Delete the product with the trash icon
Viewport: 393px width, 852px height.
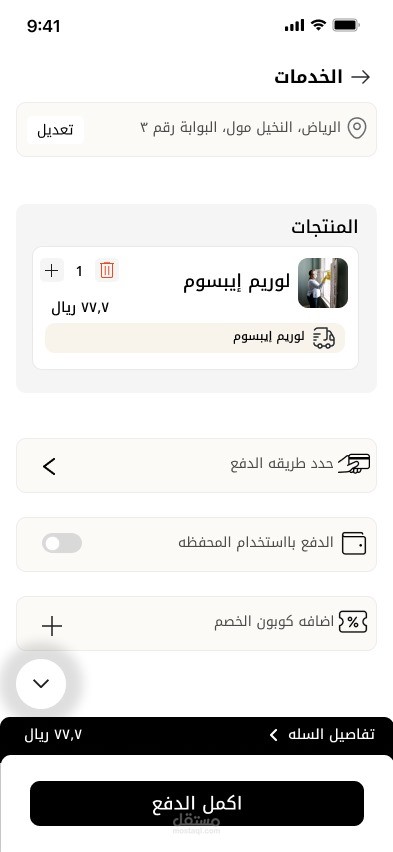(107, 270)
